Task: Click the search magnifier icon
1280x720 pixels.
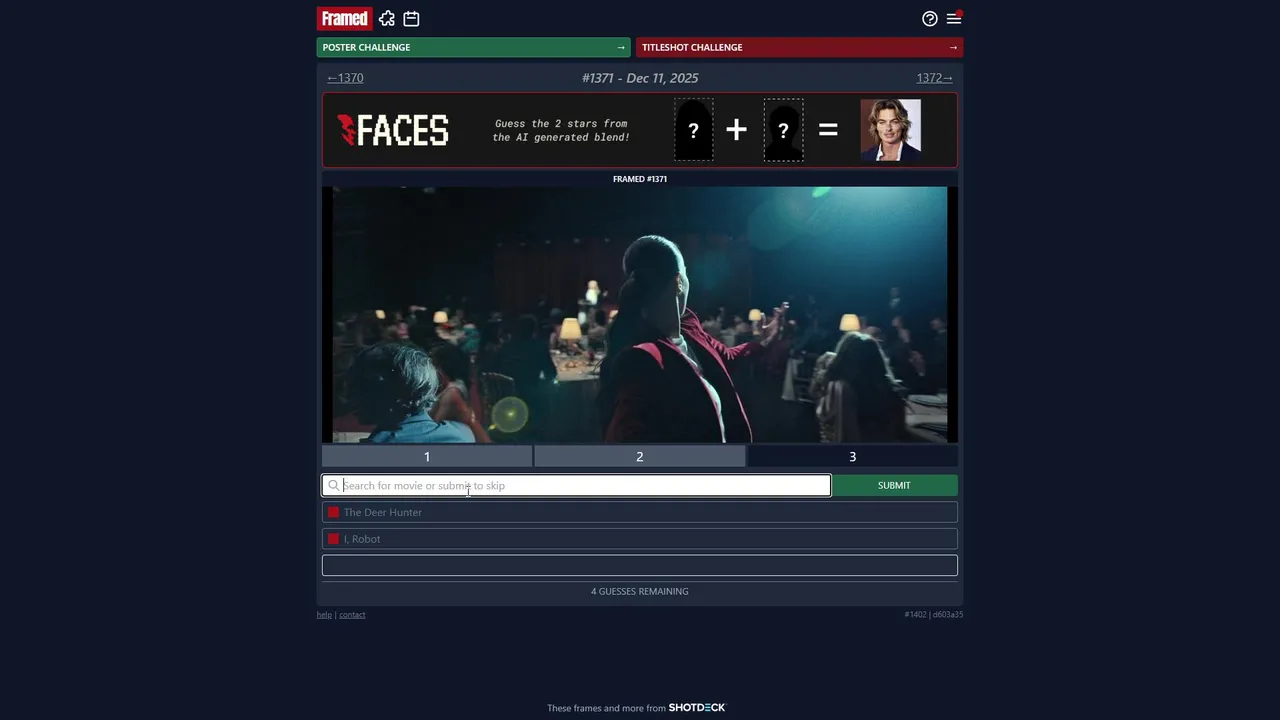Action: pos(334,485)
